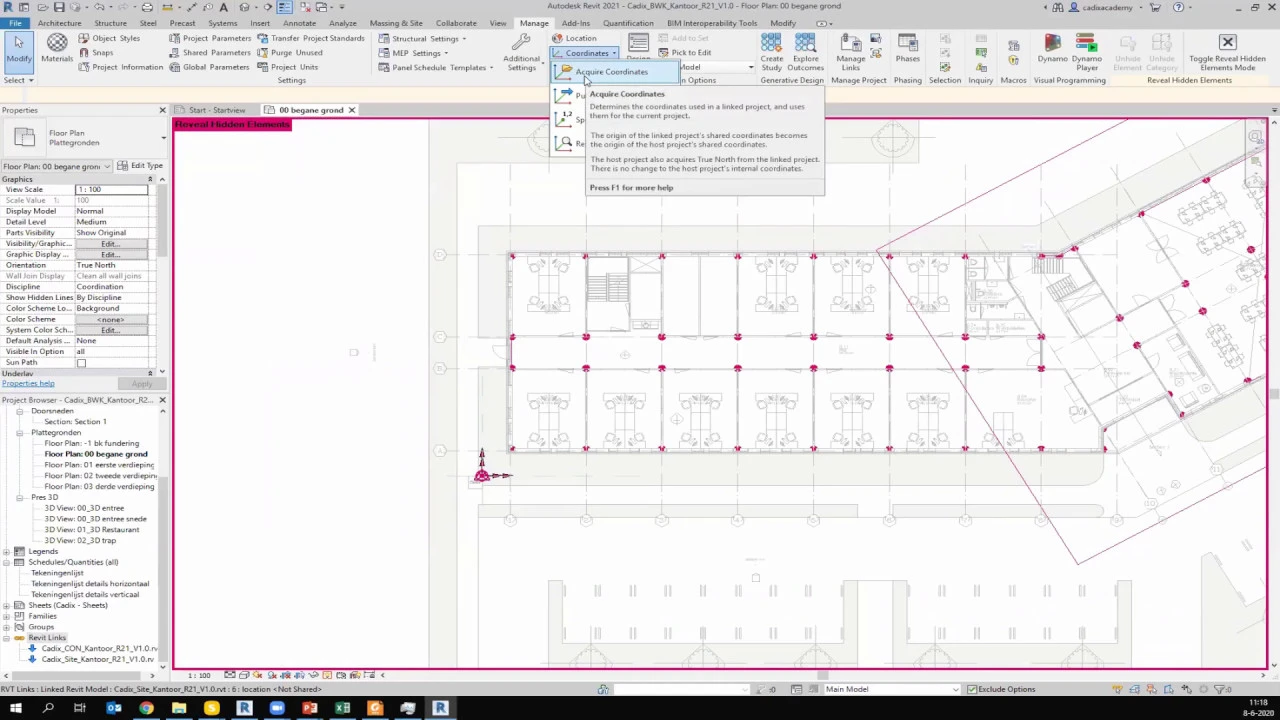Viewport: 1280px width, 720px height.
Task: Select Section: Section 1 in browser
Action: pos(75,422)
